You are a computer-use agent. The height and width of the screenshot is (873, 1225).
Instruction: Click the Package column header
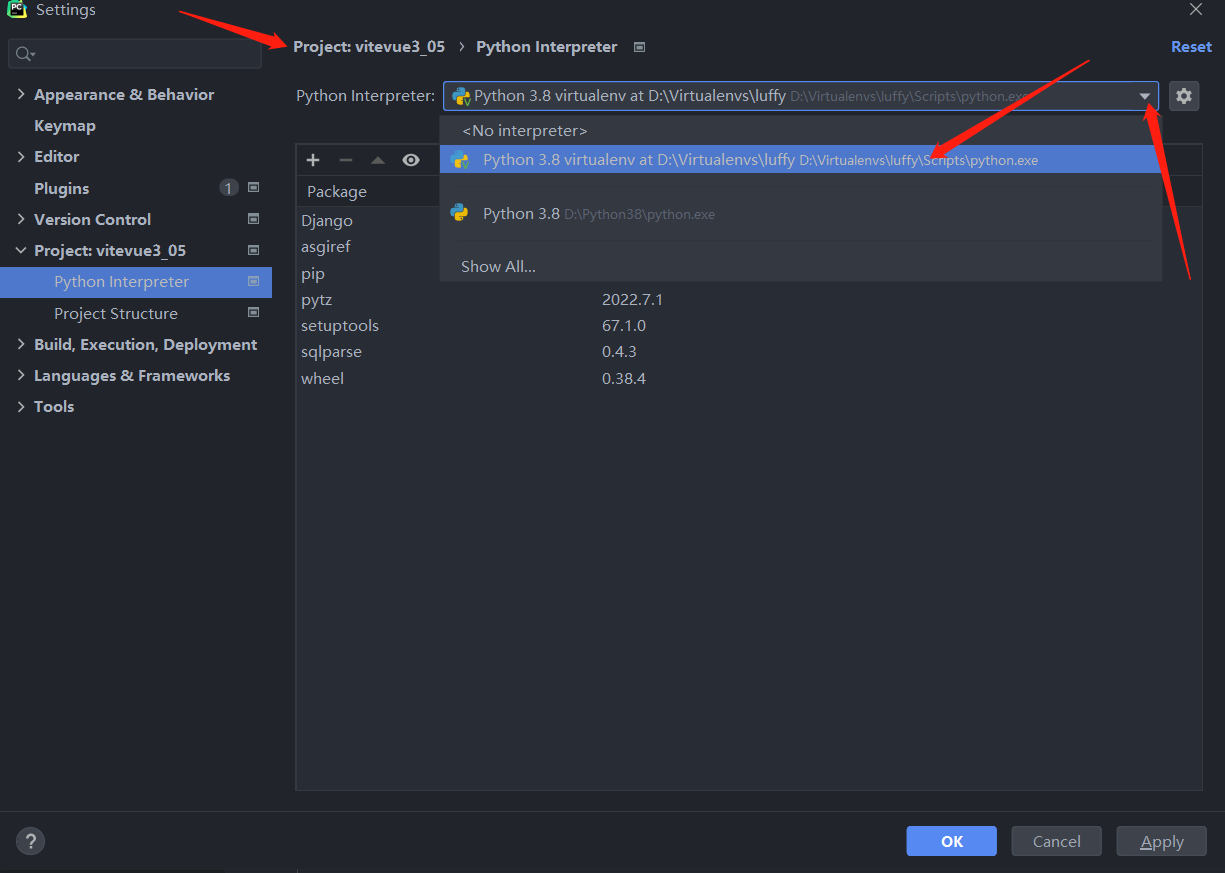pos(337,191)
